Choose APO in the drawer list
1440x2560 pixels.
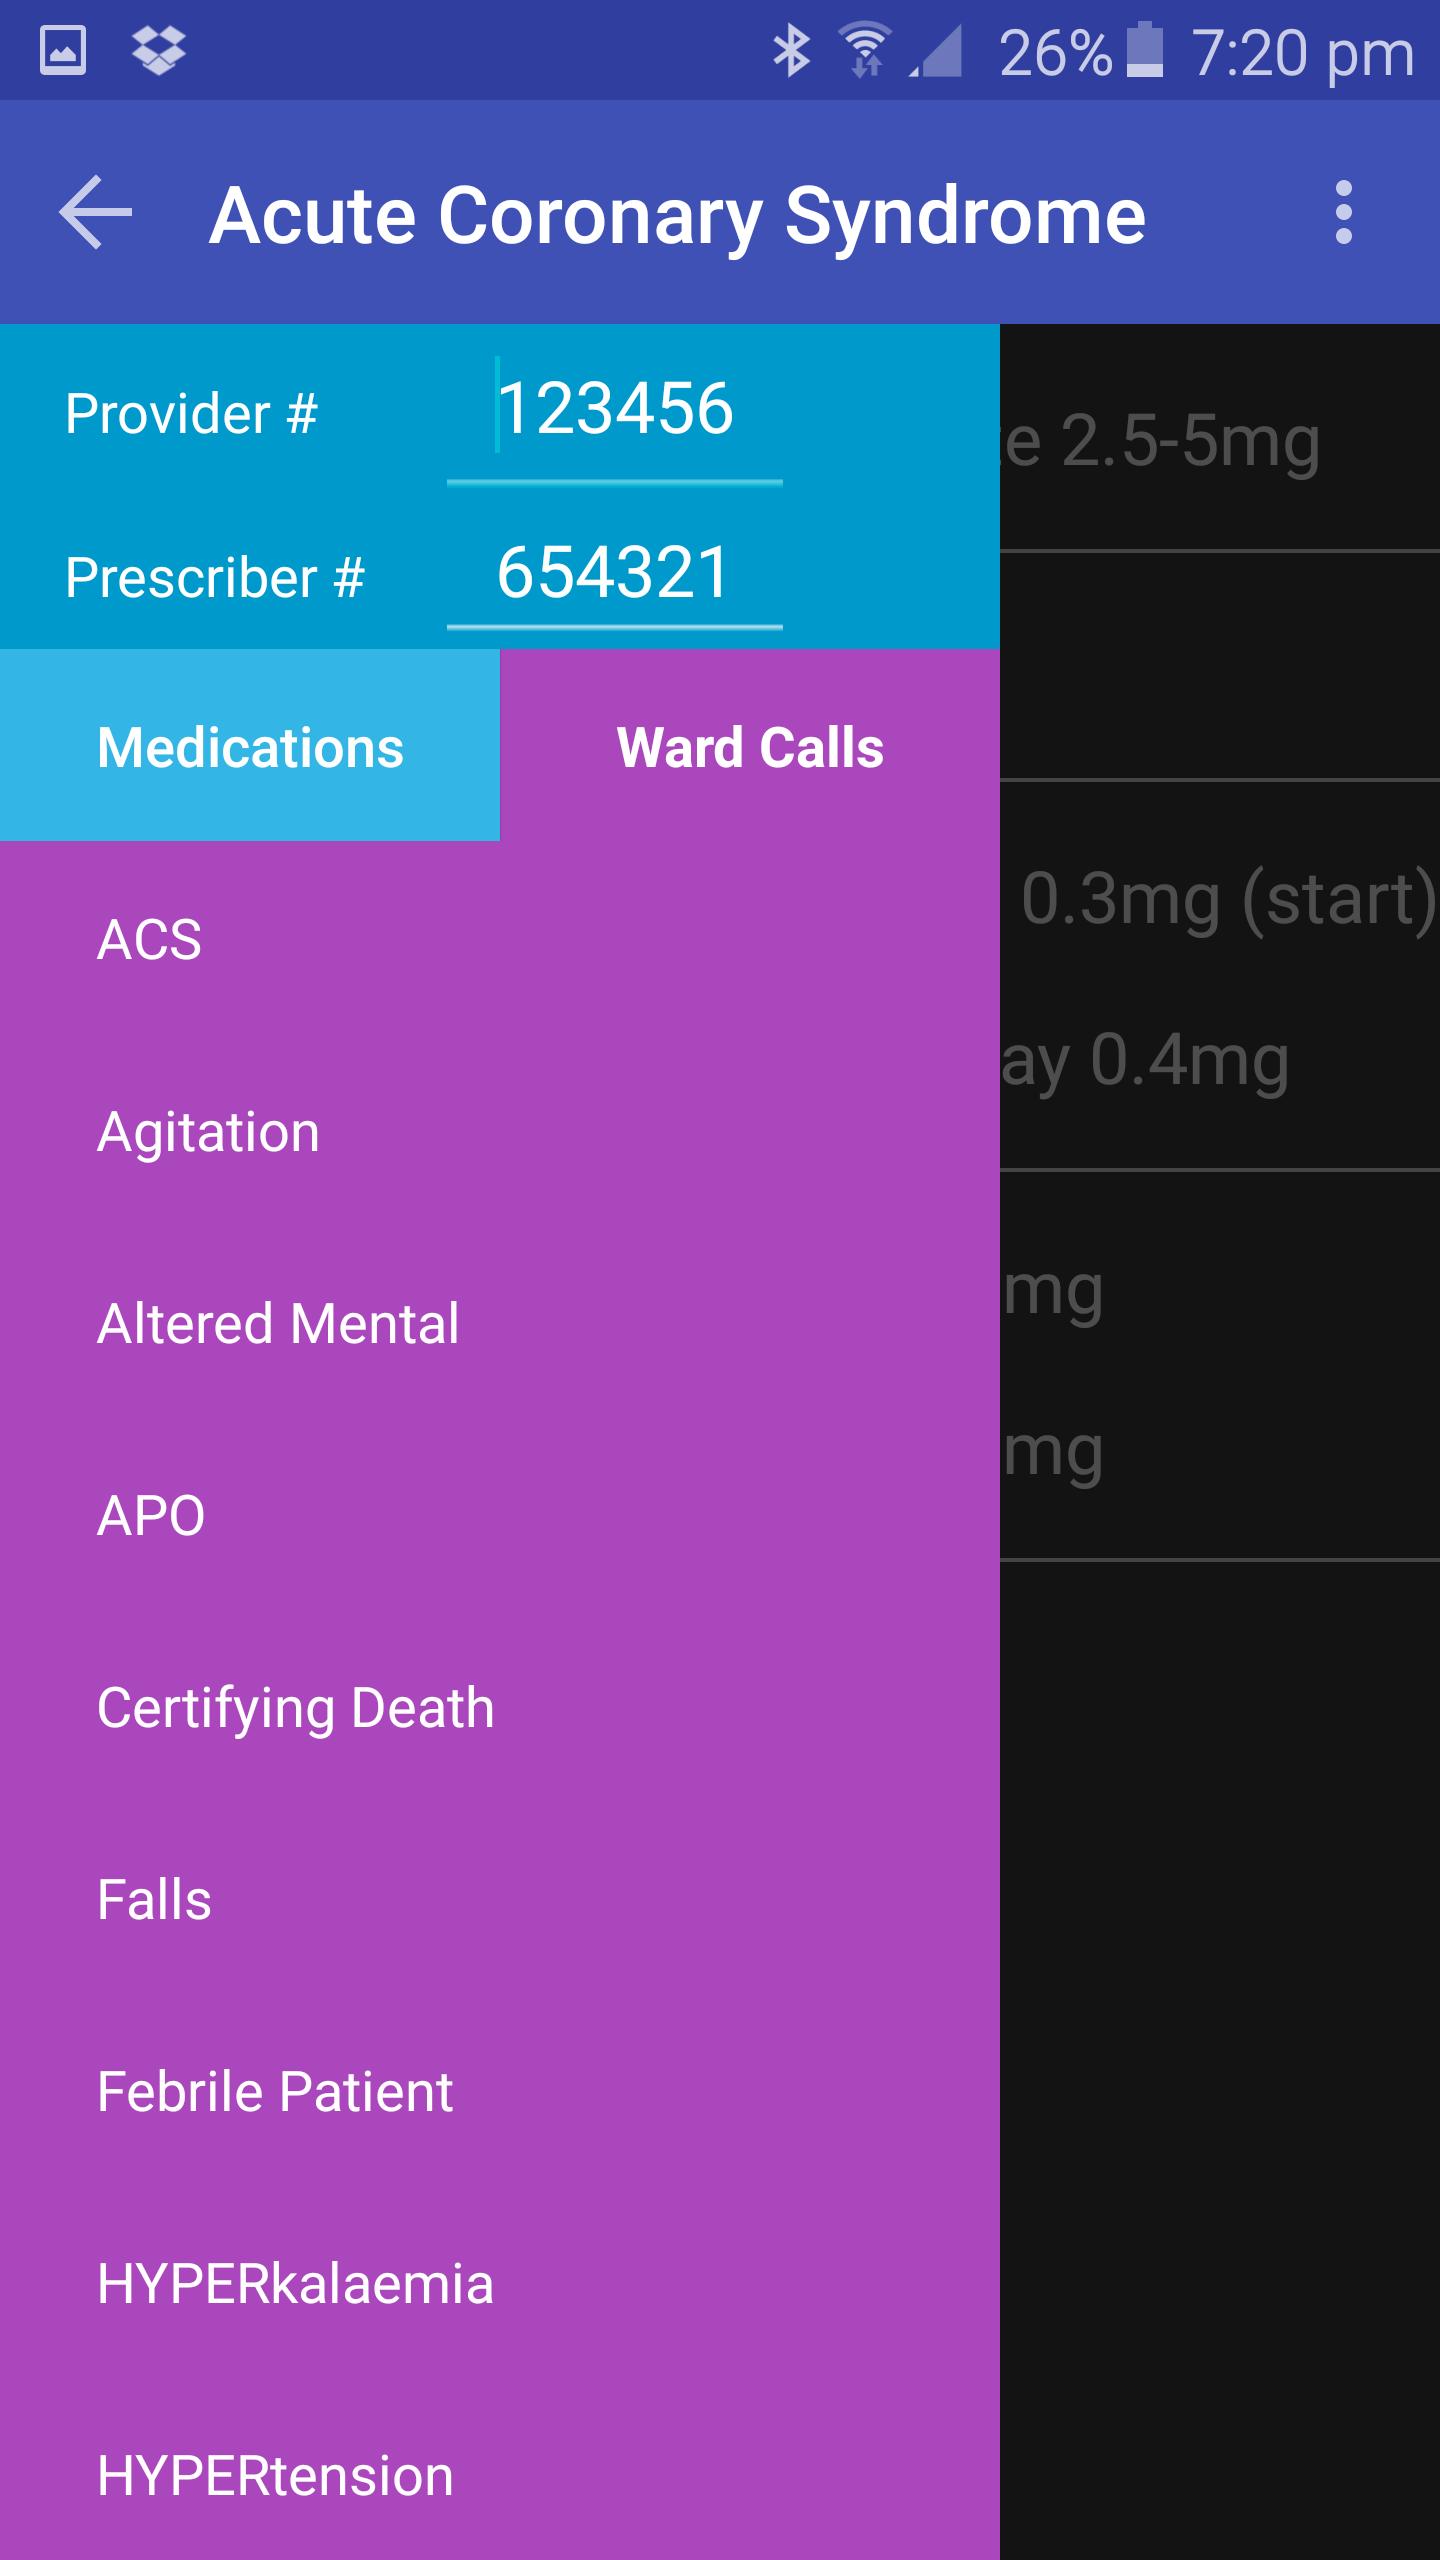pyautogui.click(x=151, y=1516)
